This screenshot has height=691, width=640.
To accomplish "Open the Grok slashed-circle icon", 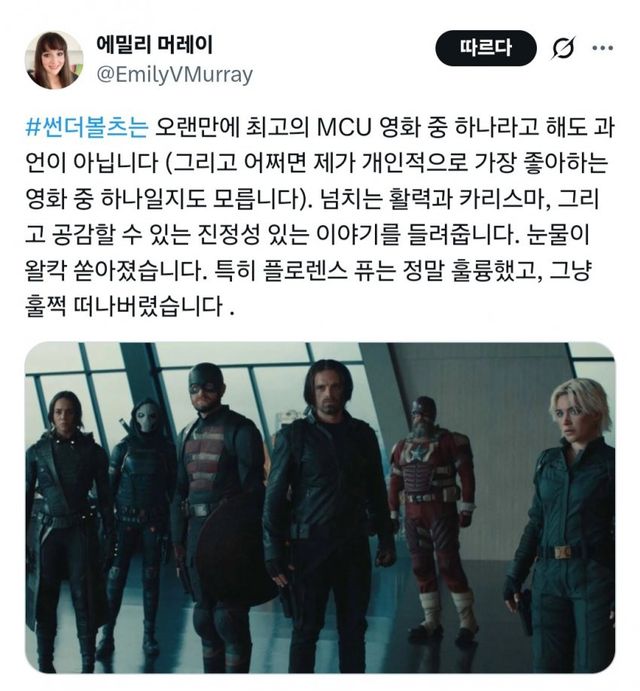I will [x=563, y=48].
